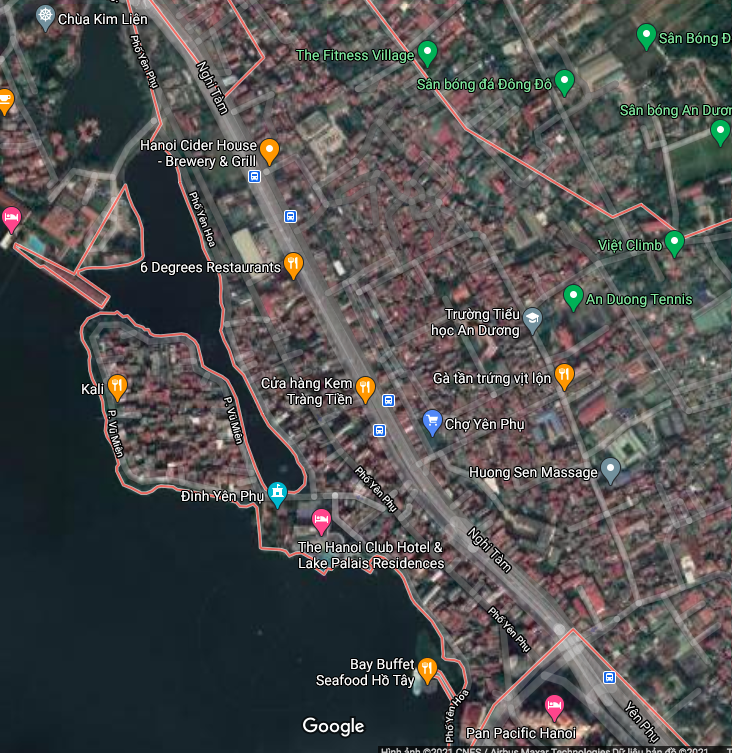
Task: Click the '6 Degrees Restaurants' label text
Action: coord(210,267)
